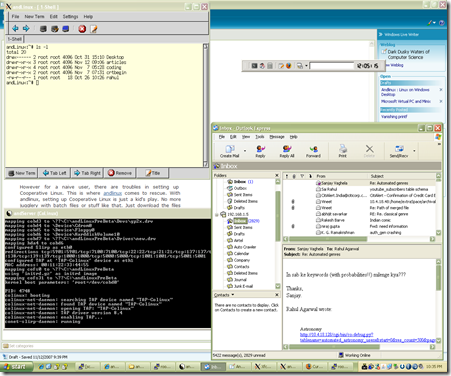The image size is (451, 376).
Task: Open email from Sai Rahul
Action: (359, 189)
